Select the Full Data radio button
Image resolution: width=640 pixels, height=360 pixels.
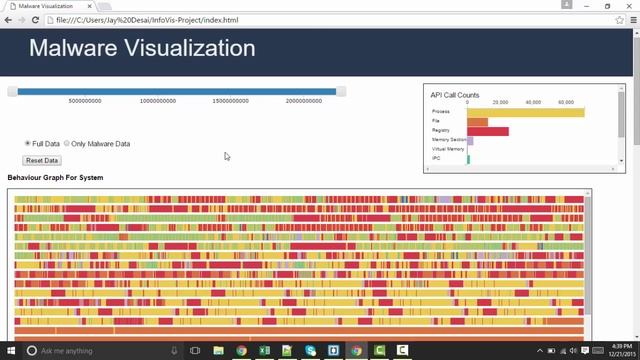[x=27, y=143]
